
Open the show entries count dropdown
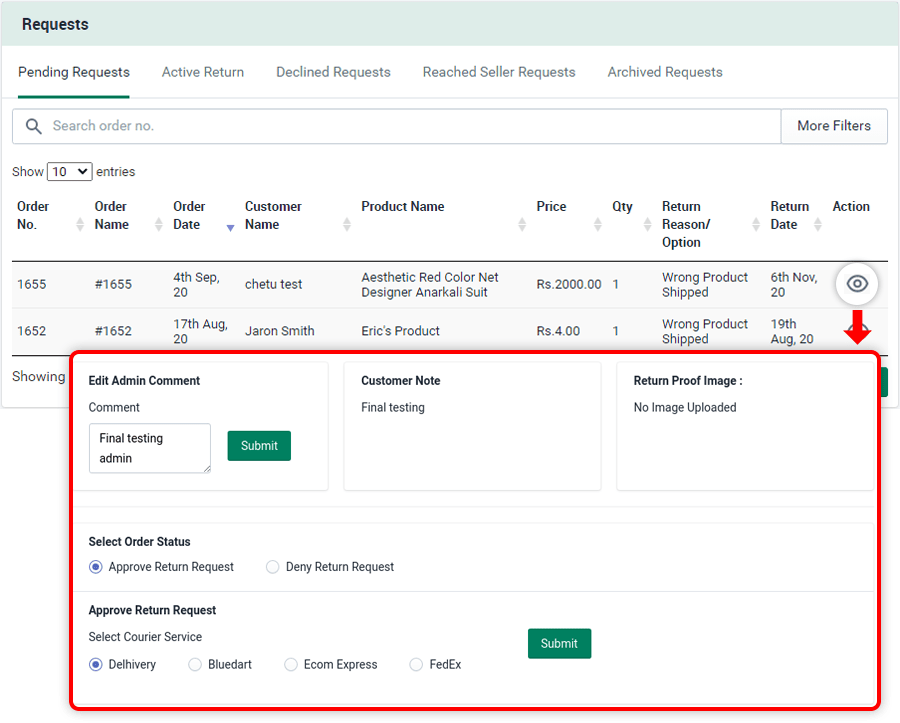[x=70, y=172]
